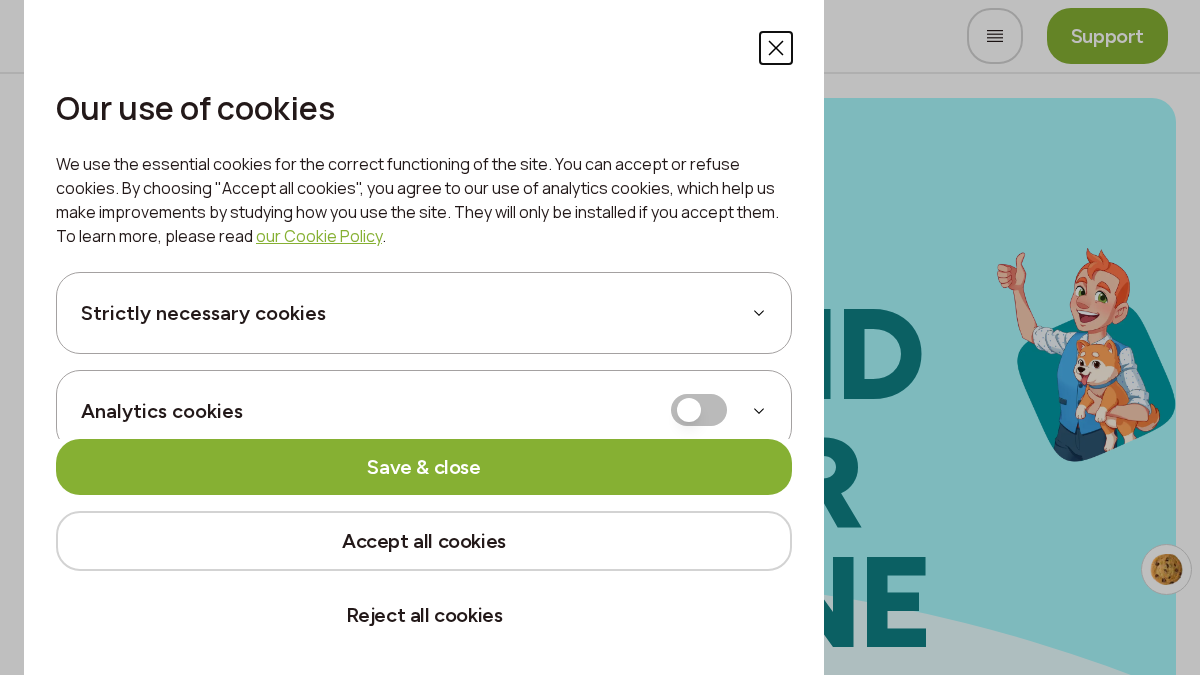Choose Accept all cookies

point(424,541)
